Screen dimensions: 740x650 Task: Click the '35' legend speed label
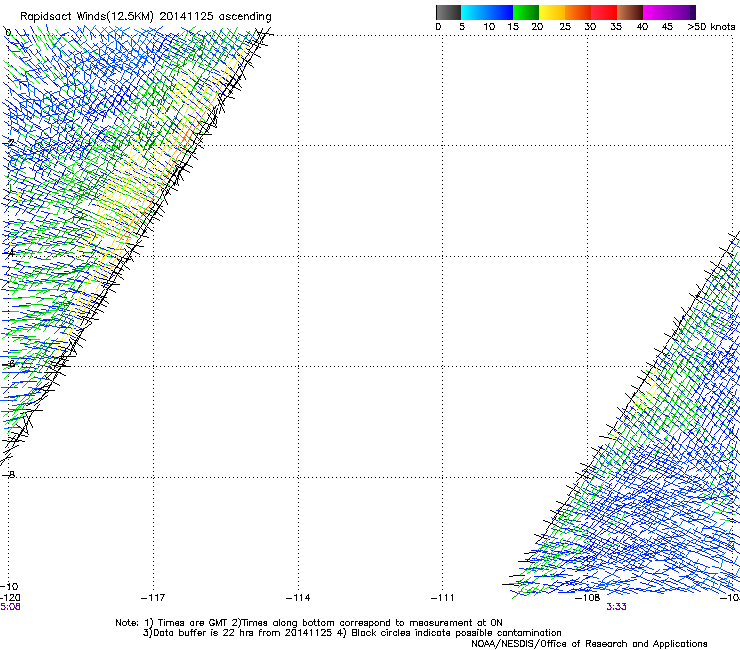[616, 27]
